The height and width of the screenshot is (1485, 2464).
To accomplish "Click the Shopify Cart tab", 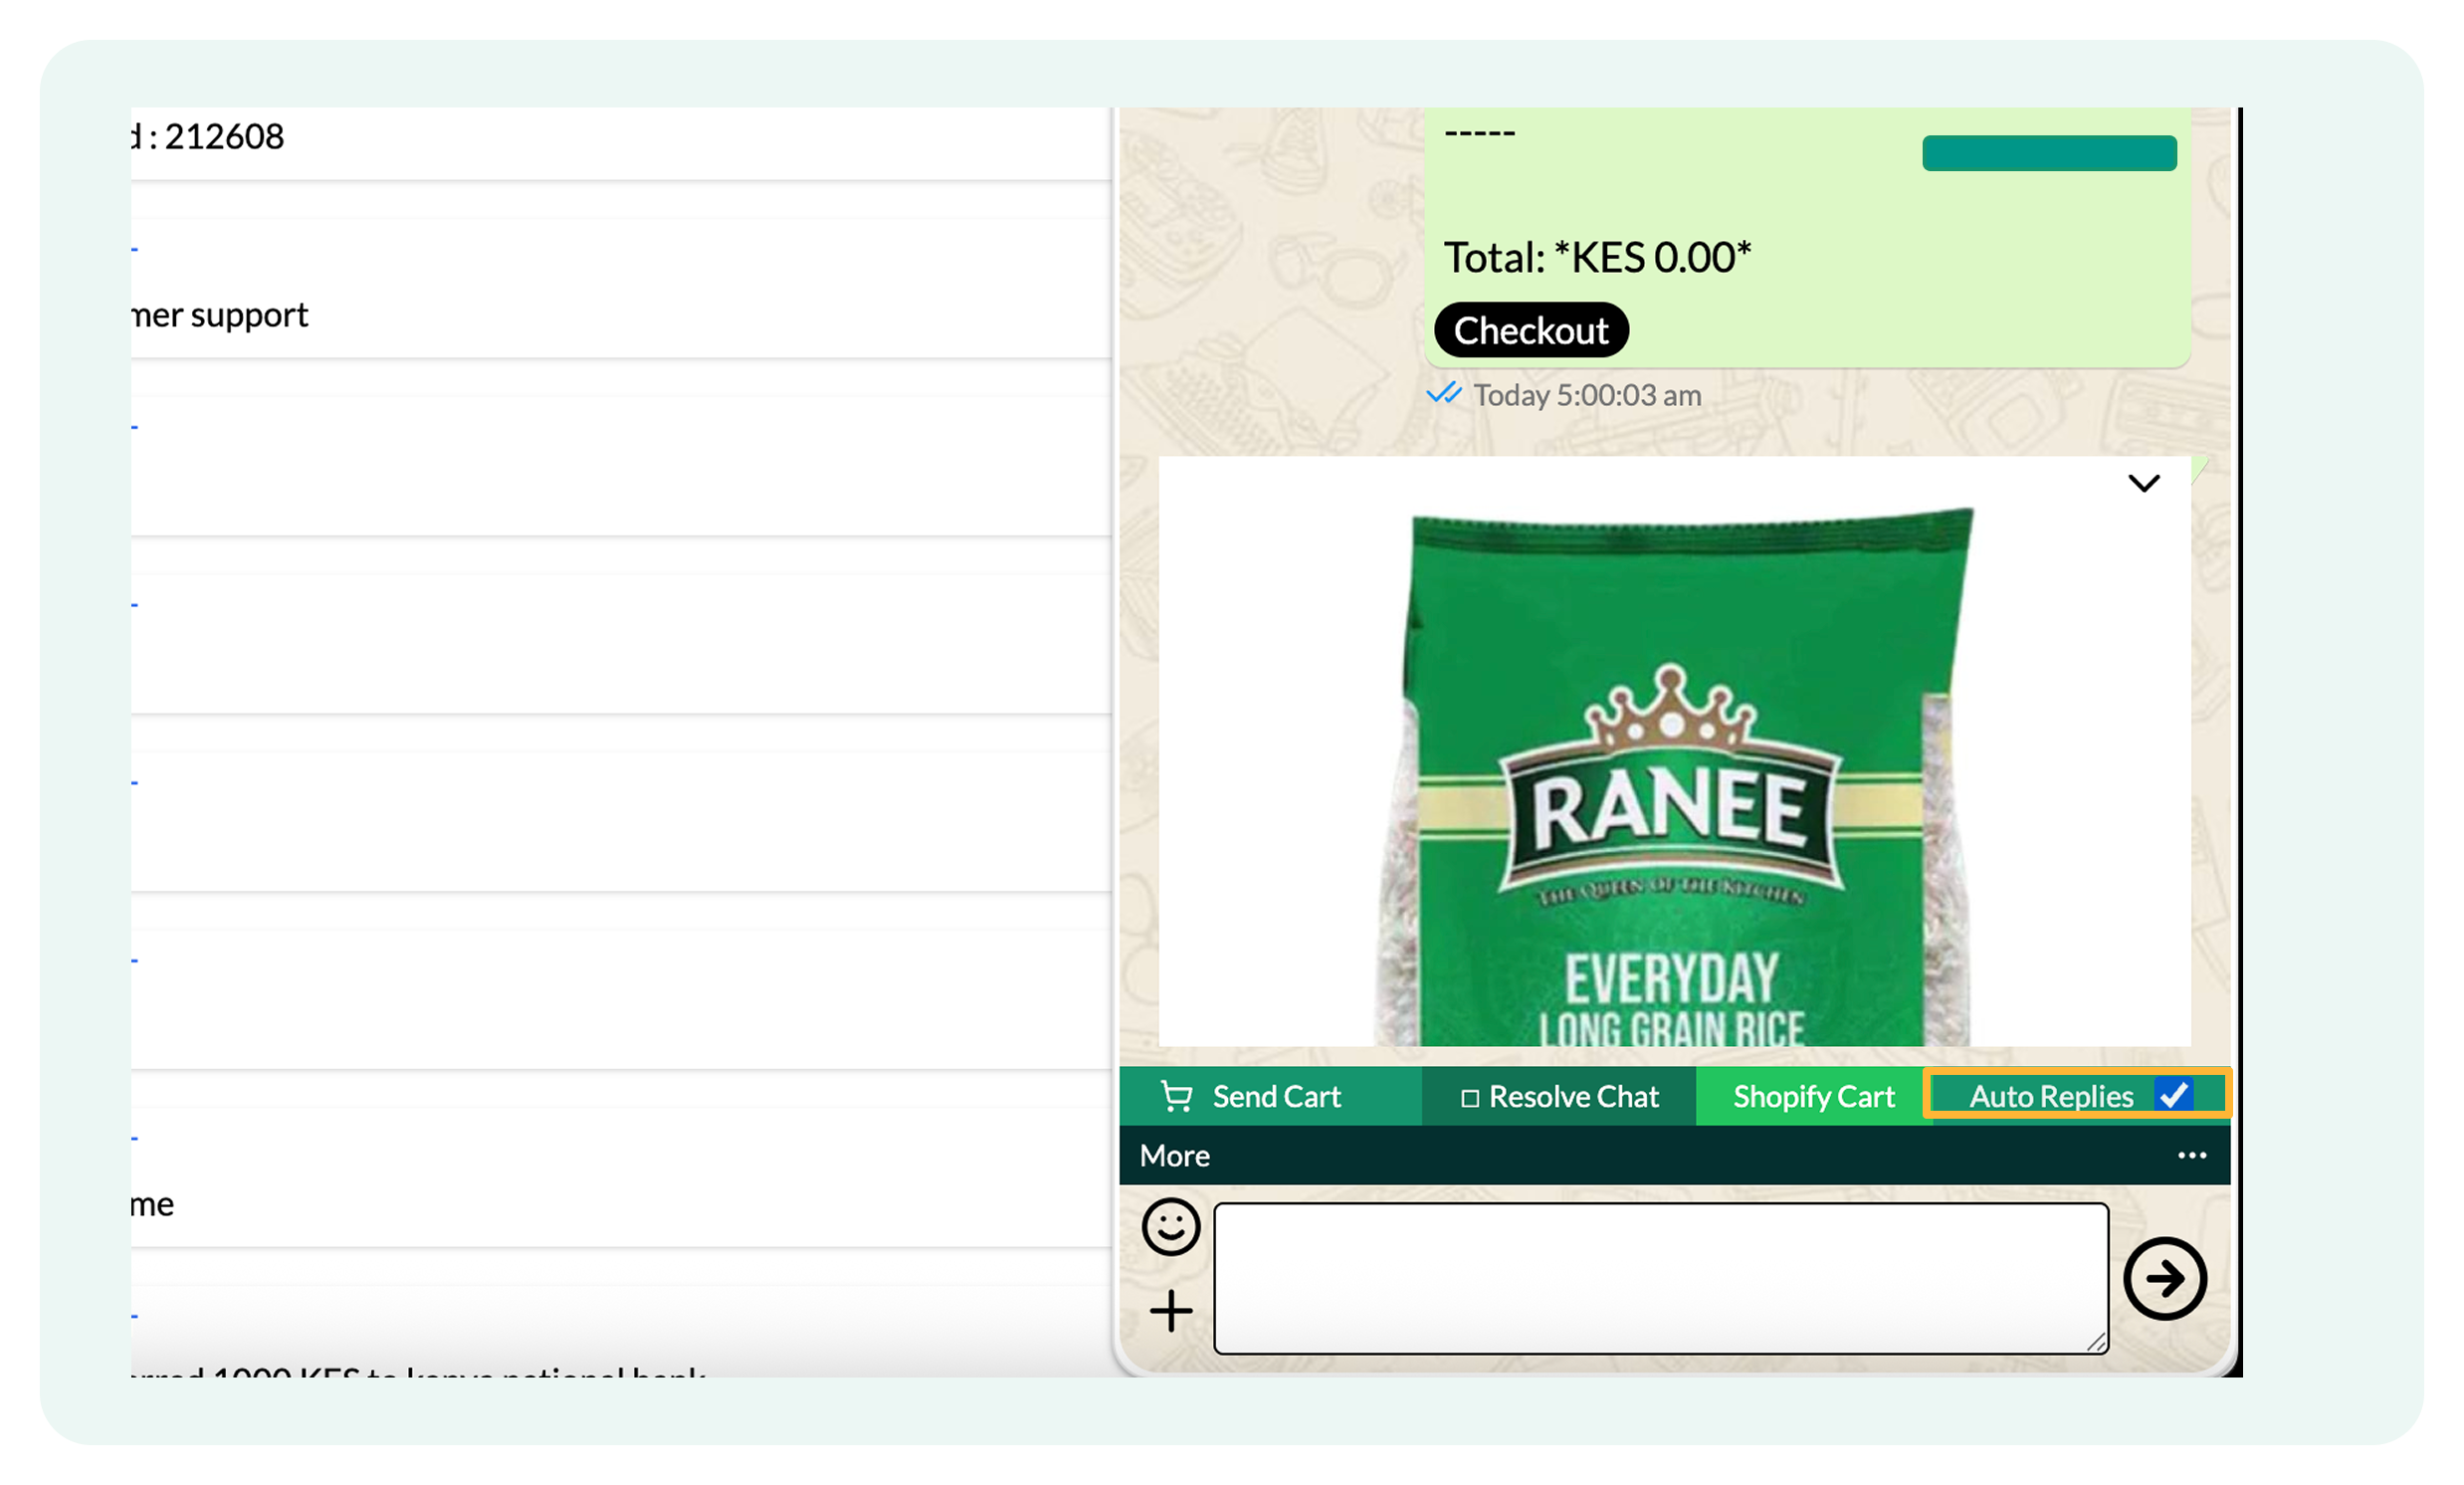I will pyautogui.click(x=1813, y=1097).
